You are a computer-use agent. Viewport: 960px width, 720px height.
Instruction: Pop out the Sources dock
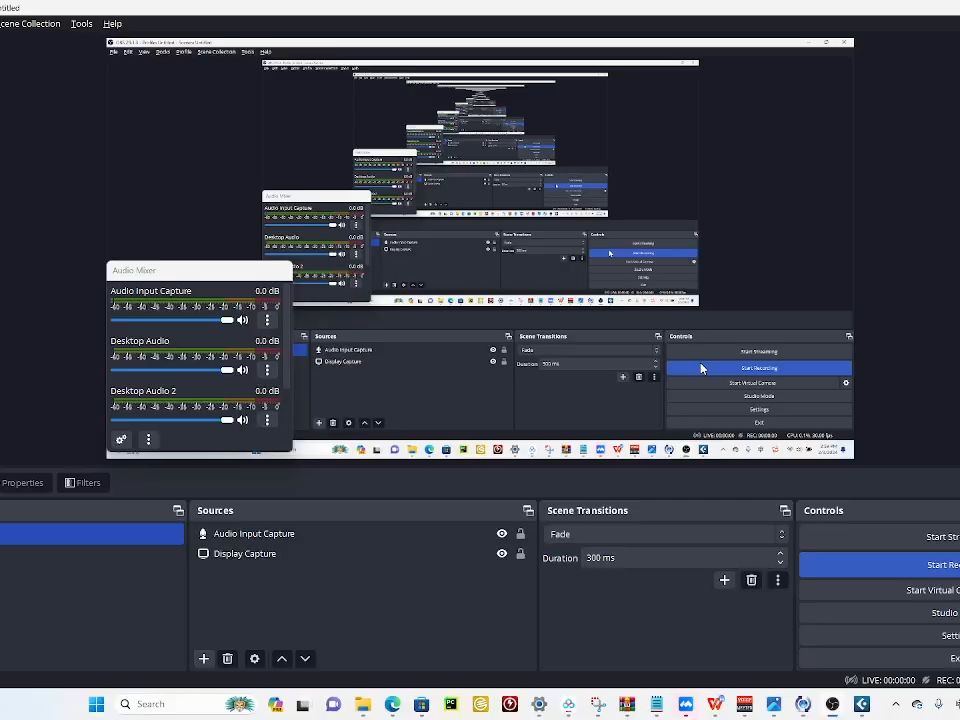pos(528,510)
